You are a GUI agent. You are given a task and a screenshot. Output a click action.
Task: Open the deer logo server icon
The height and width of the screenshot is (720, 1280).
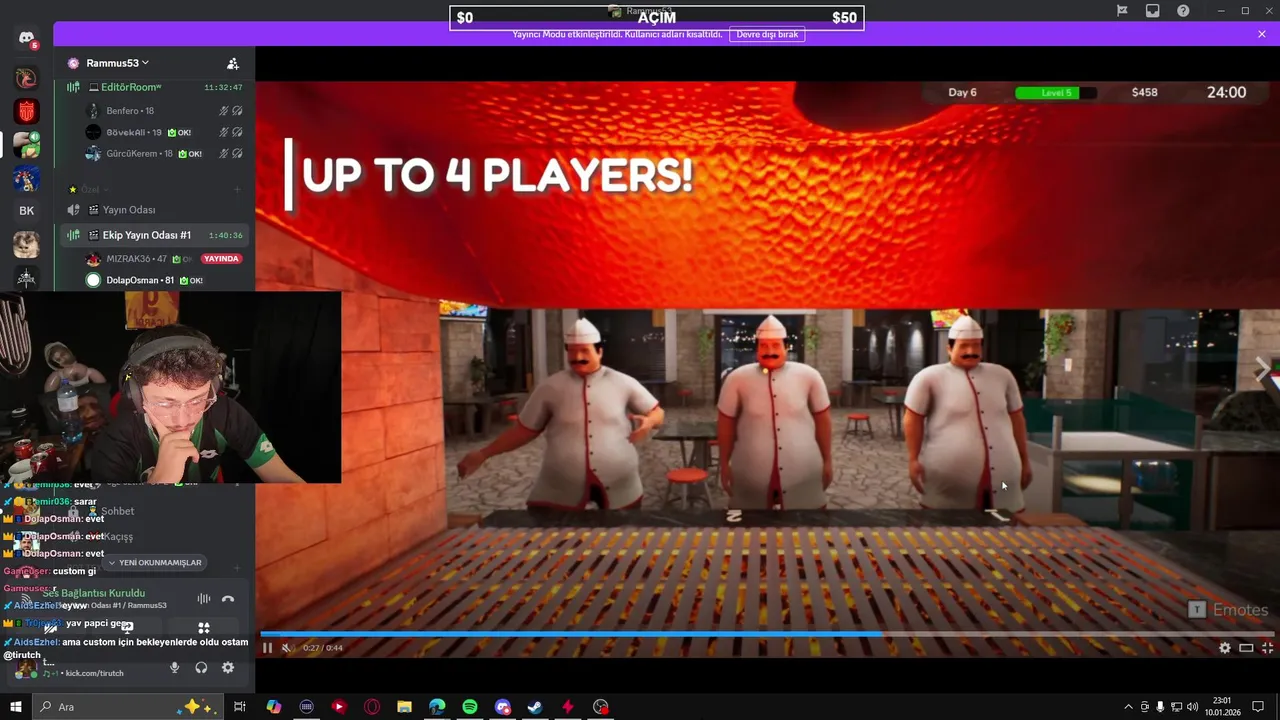click(x=26, y=78)
